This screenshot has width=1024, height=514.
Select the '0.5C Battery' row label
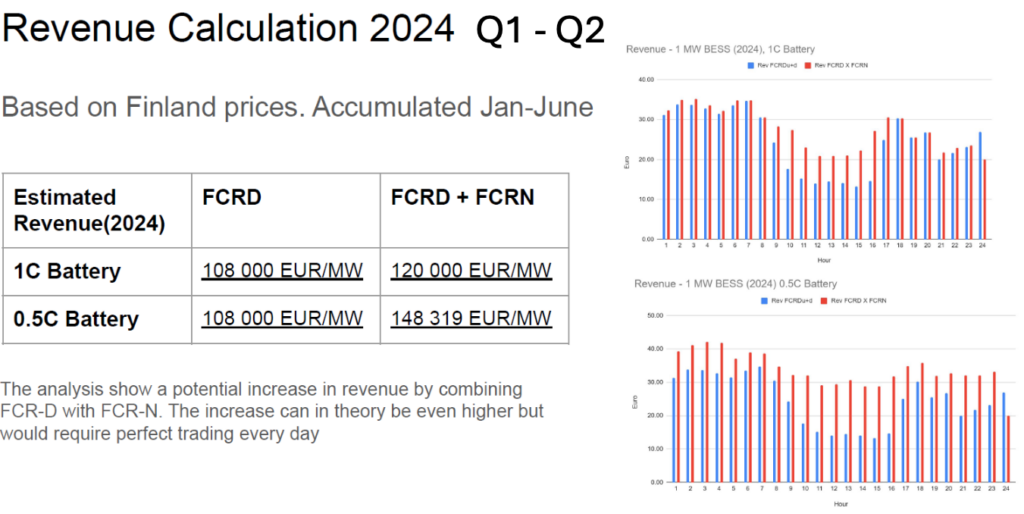[76, 319]
